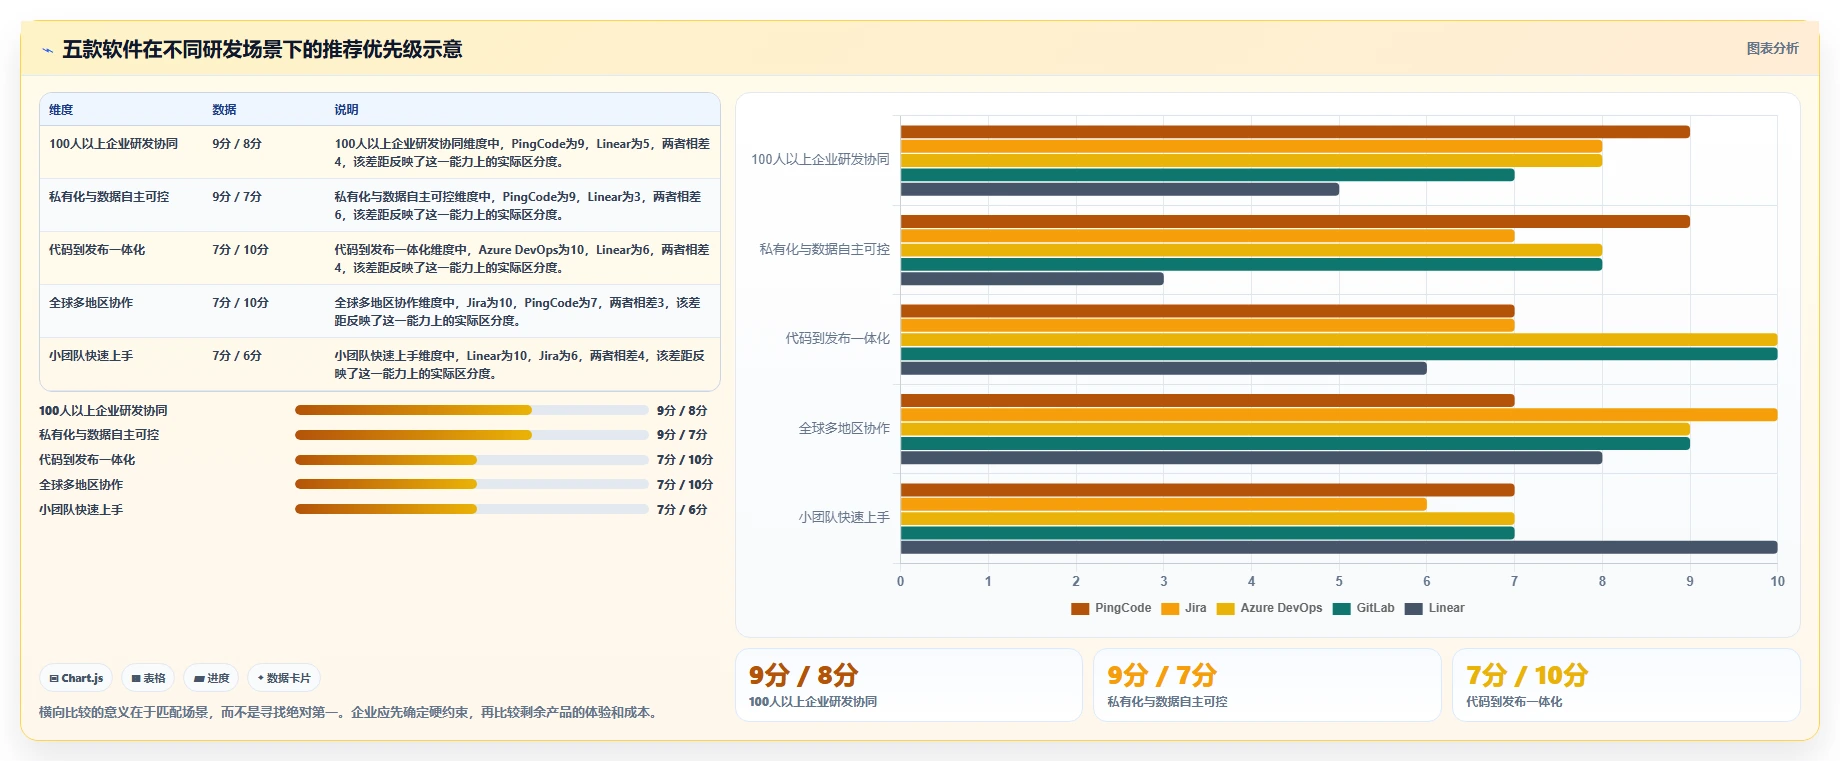Click the Azure DevOps bar in the 代码到发布一体化 group
The height and width of the screenshot is (761, 1840).
tap(1339, 340)
